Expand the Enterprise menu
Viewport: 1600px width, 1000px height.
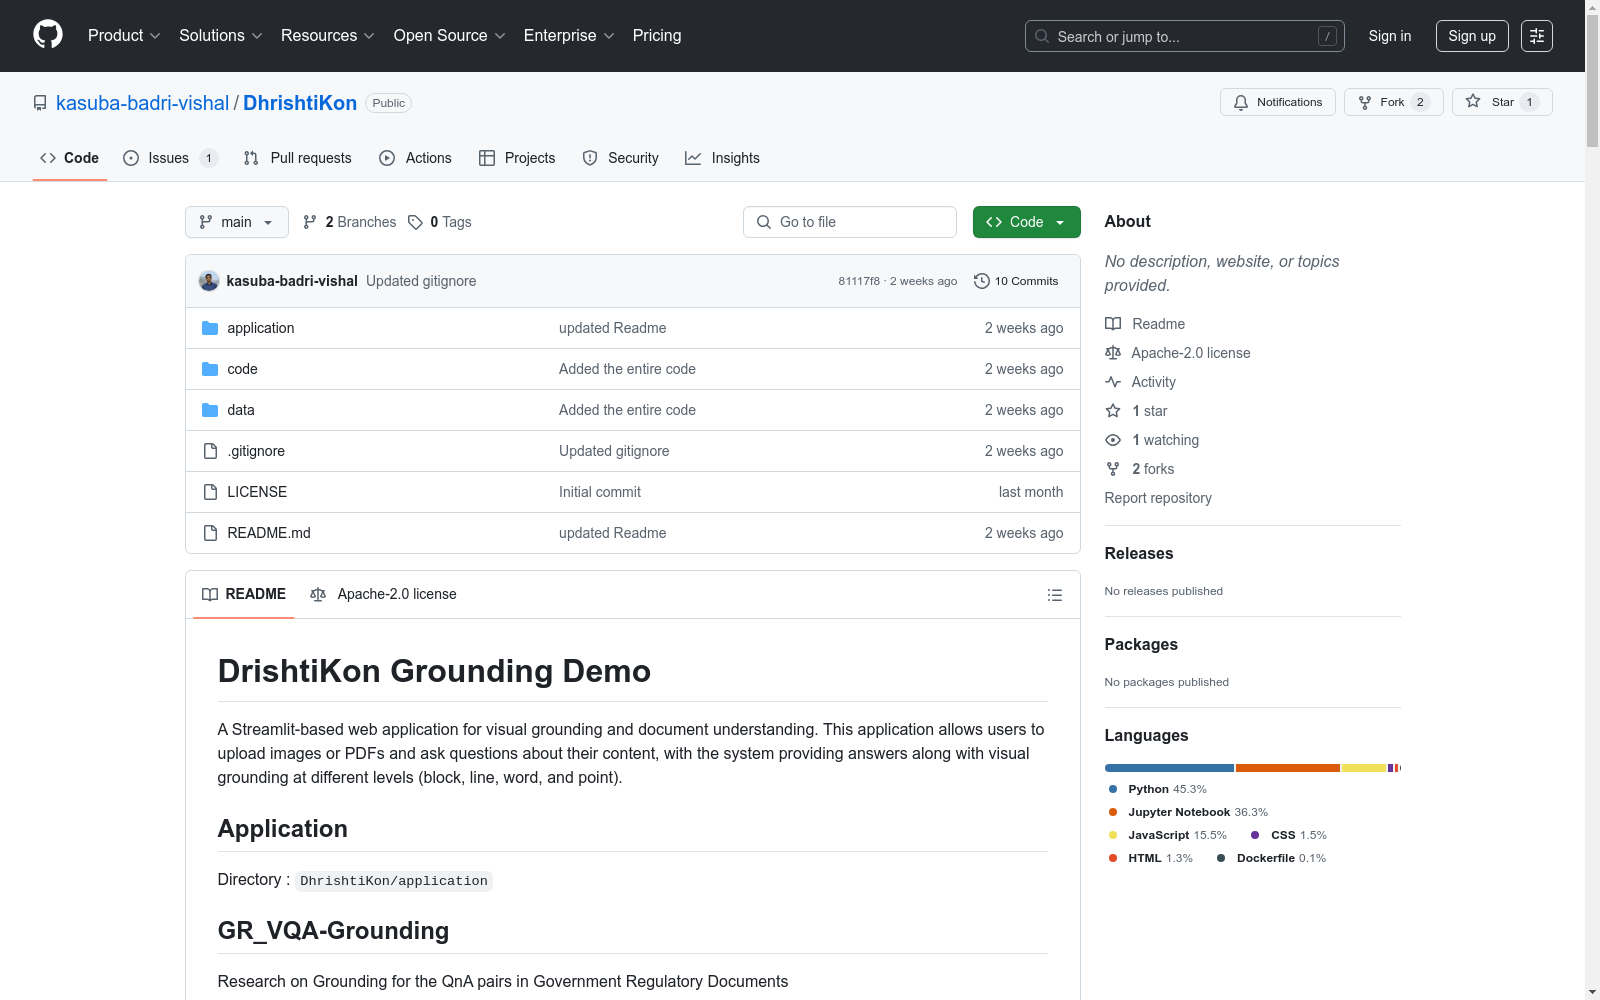coord(569,36)
